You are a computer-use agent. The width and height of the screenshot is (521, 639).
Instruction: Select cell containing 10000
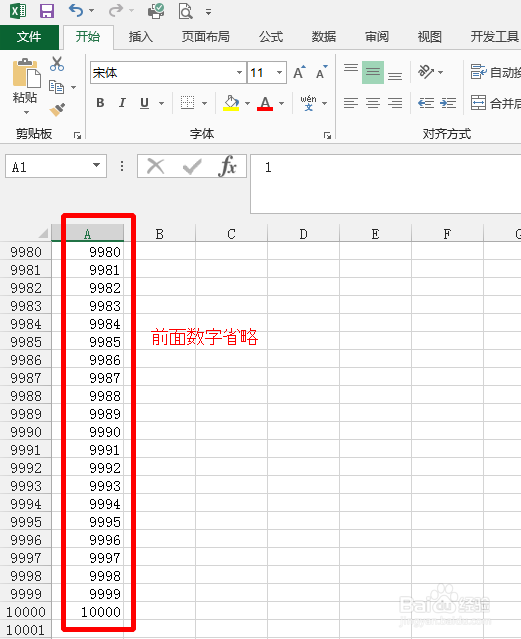pyautogui.click(x=88, y=612)
